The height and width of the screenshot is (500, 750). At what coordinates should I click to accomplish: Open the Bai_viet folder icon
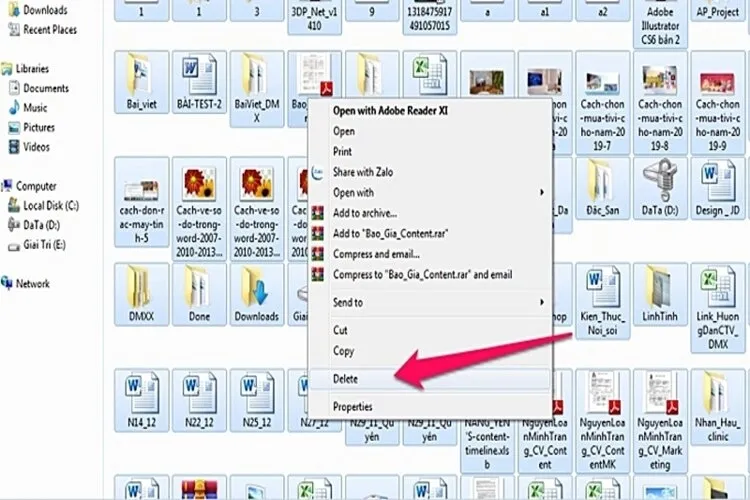141,76
